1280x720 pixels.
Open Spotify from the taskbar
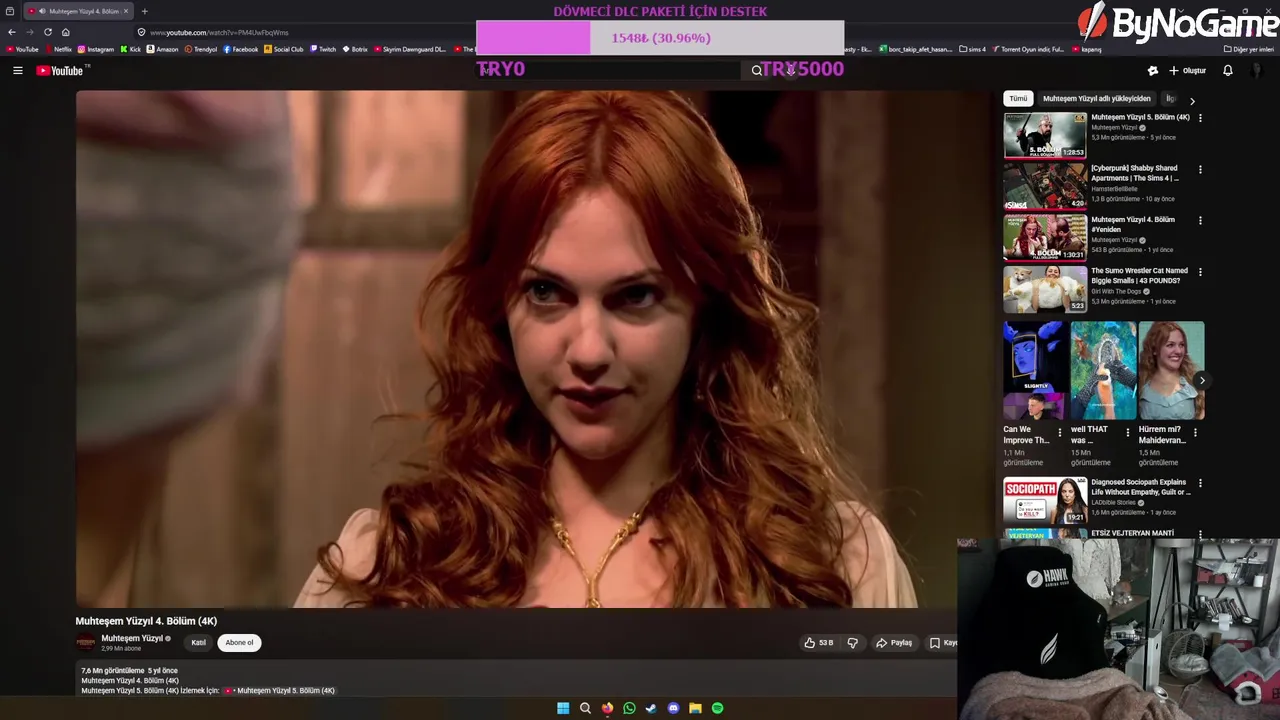717,708
